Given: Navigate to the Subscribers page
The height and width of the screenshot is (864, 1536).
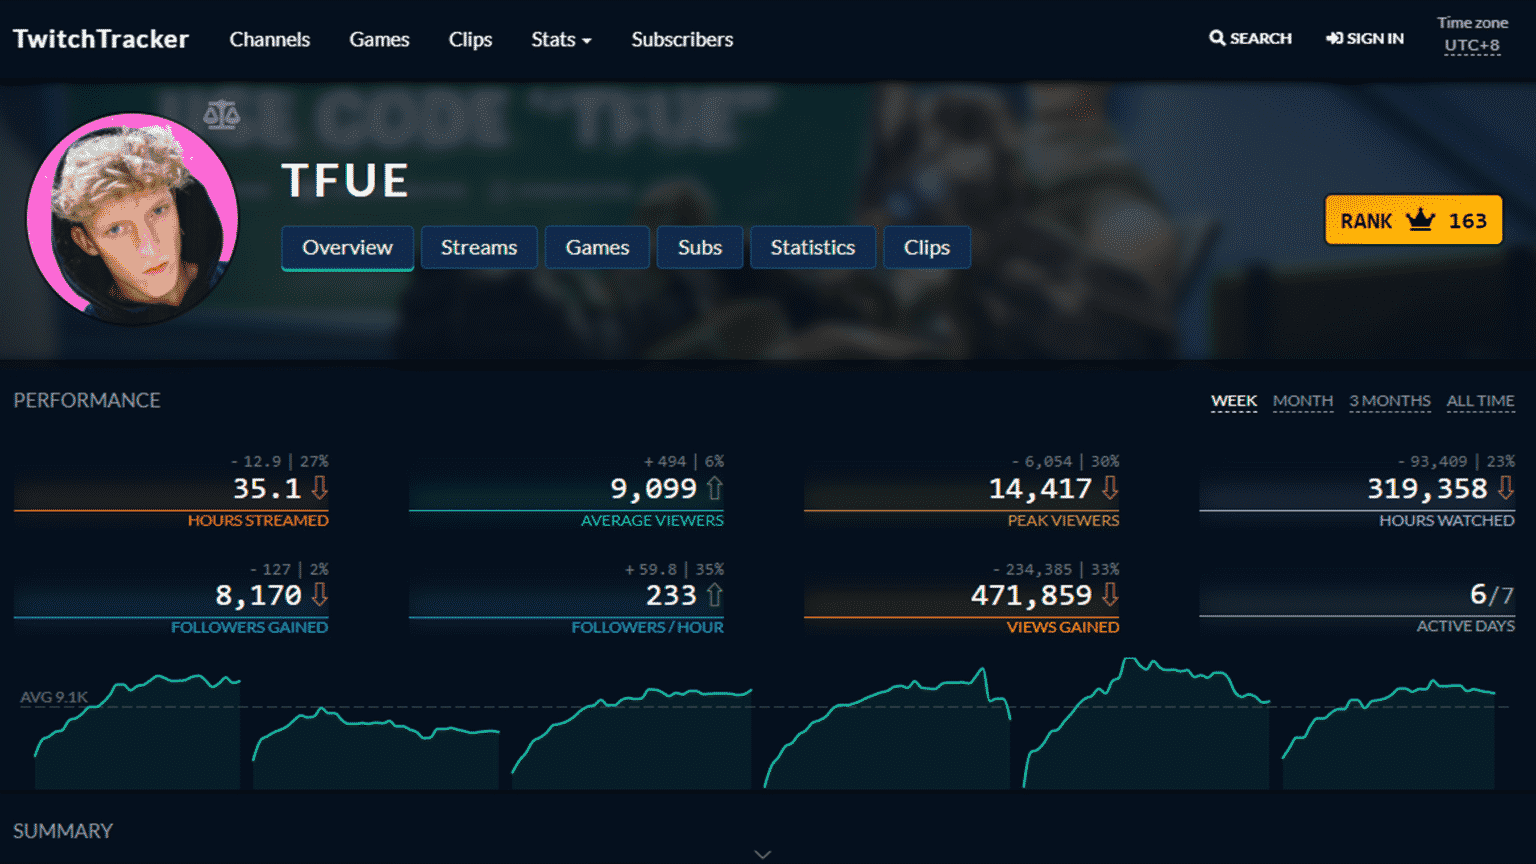Looking at the screenshot, I should tap(682, 40).
